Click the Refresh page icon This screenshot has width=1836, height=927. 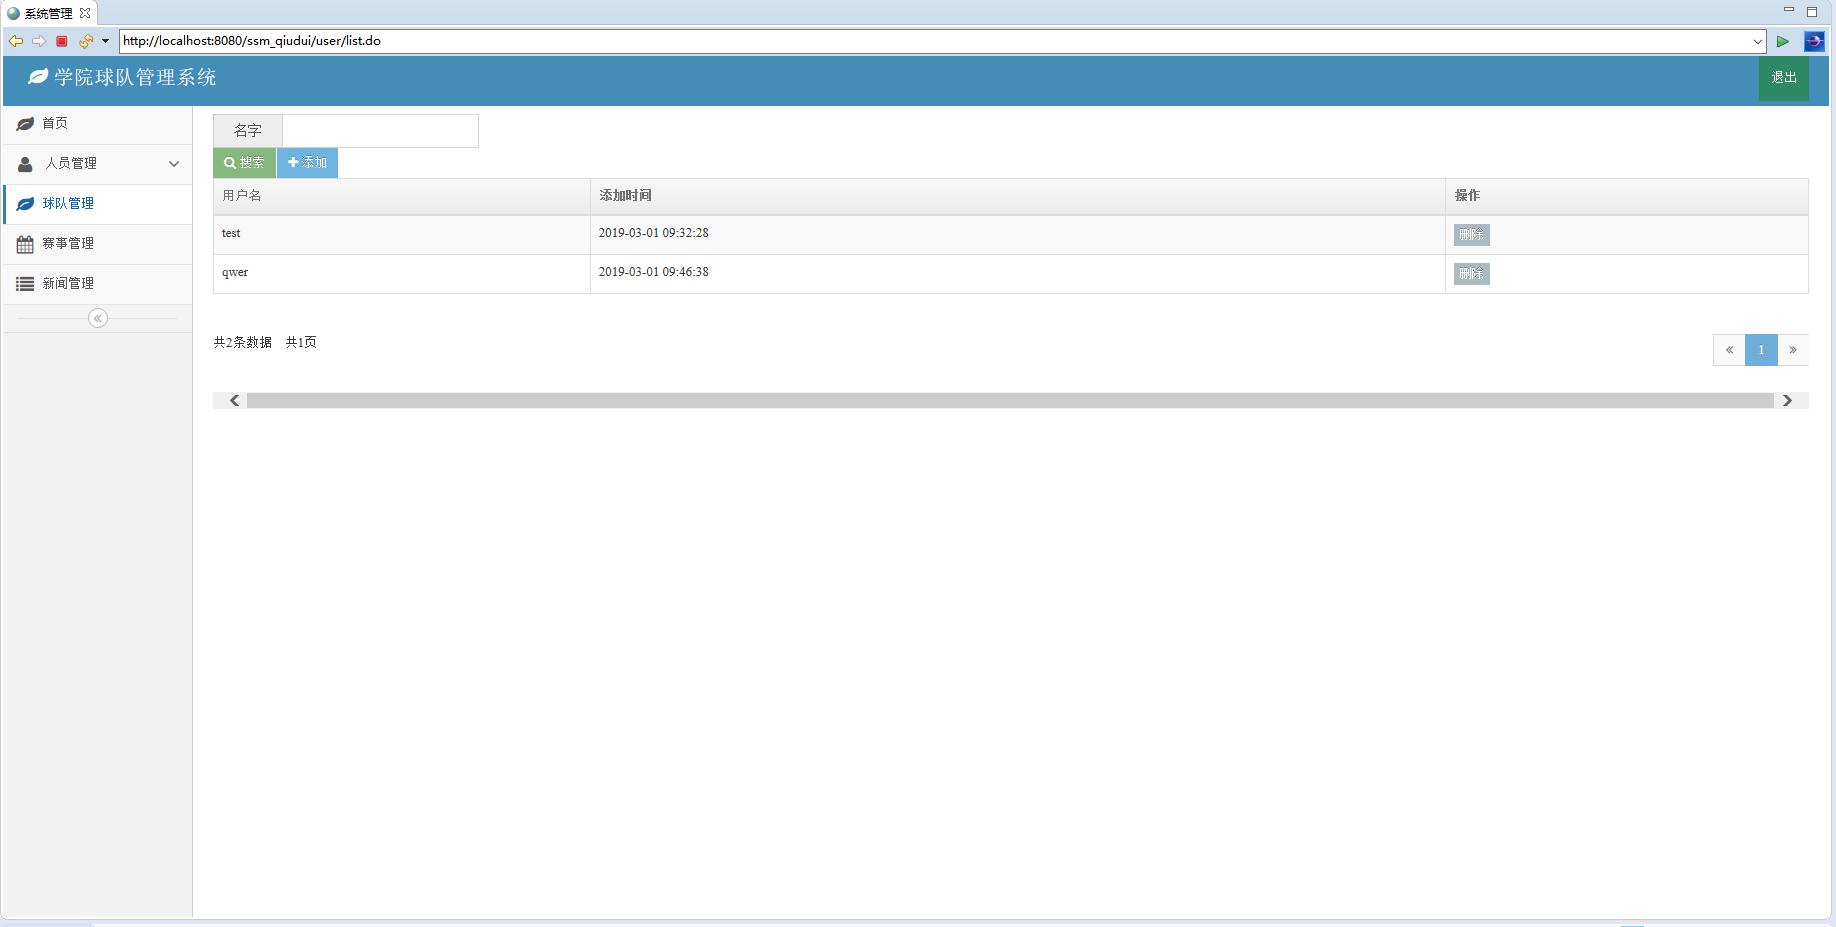86,41
